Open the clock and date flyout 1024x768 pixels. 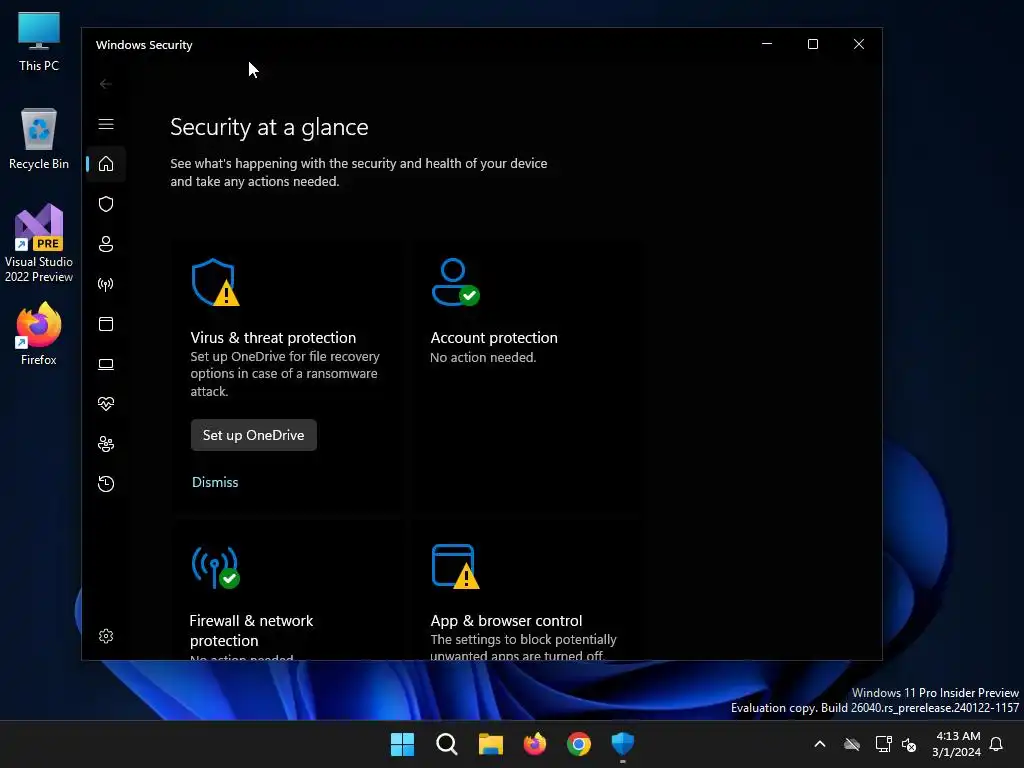tap(957, 744)
